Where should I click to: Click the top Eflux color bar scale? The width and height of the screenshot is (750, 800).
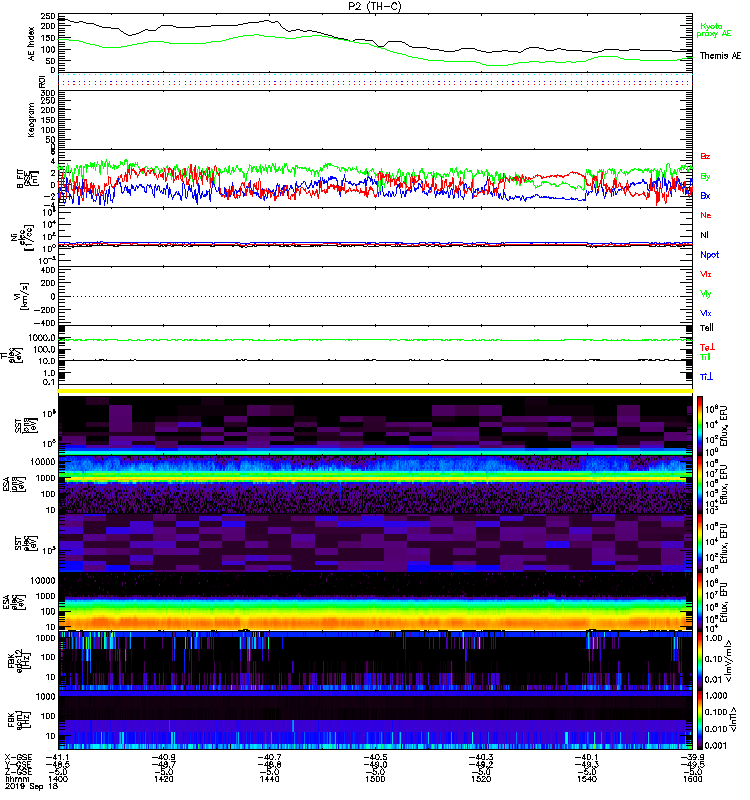(x=700, y=426)
